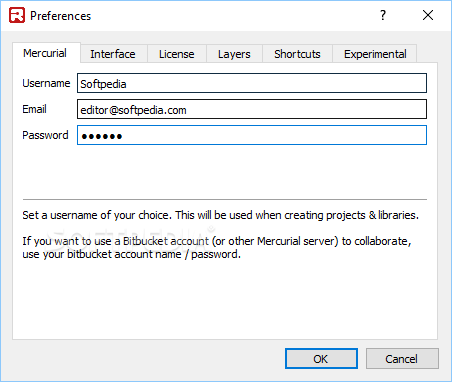Click the red R application icon
Viewport: 452px width, 382px height.
pyautogui.click(x=17, y=15)
